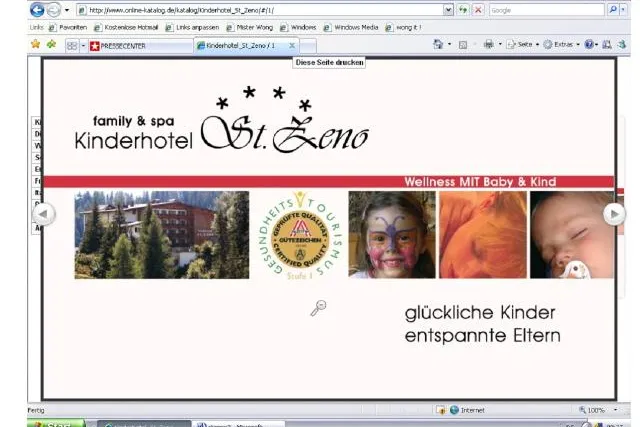640x427 pixels.
Task: Open the search provider dropdown arrow
Action: 623,10
